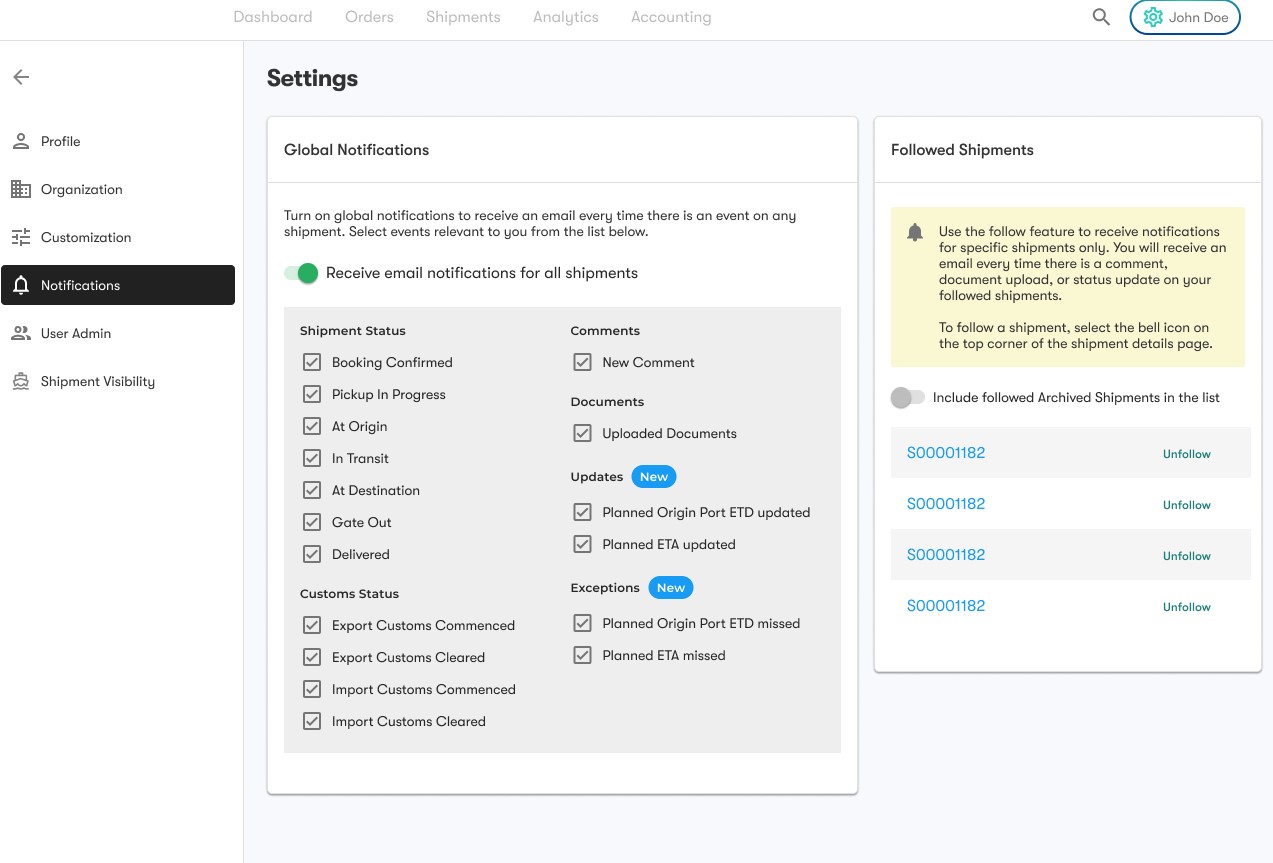Image resolution: width=1273 pixels, height=863 pixels.
Task: Disable email notifications for all shipments
Action: (301, 273)
